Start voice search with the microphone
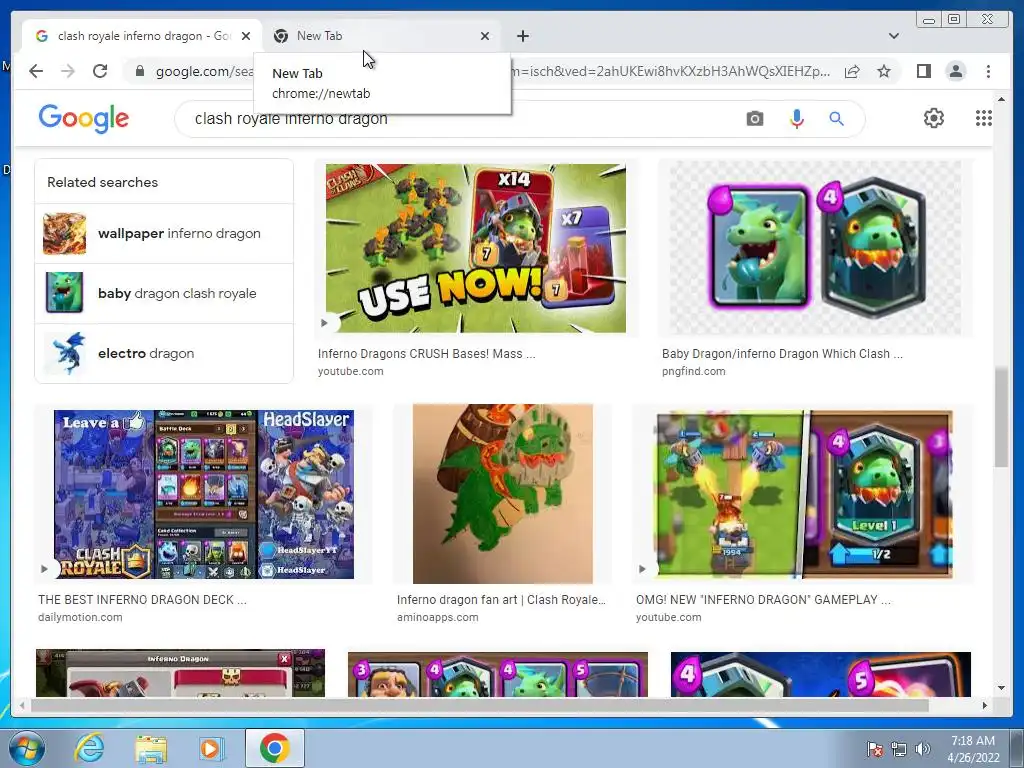 (796, 119)
